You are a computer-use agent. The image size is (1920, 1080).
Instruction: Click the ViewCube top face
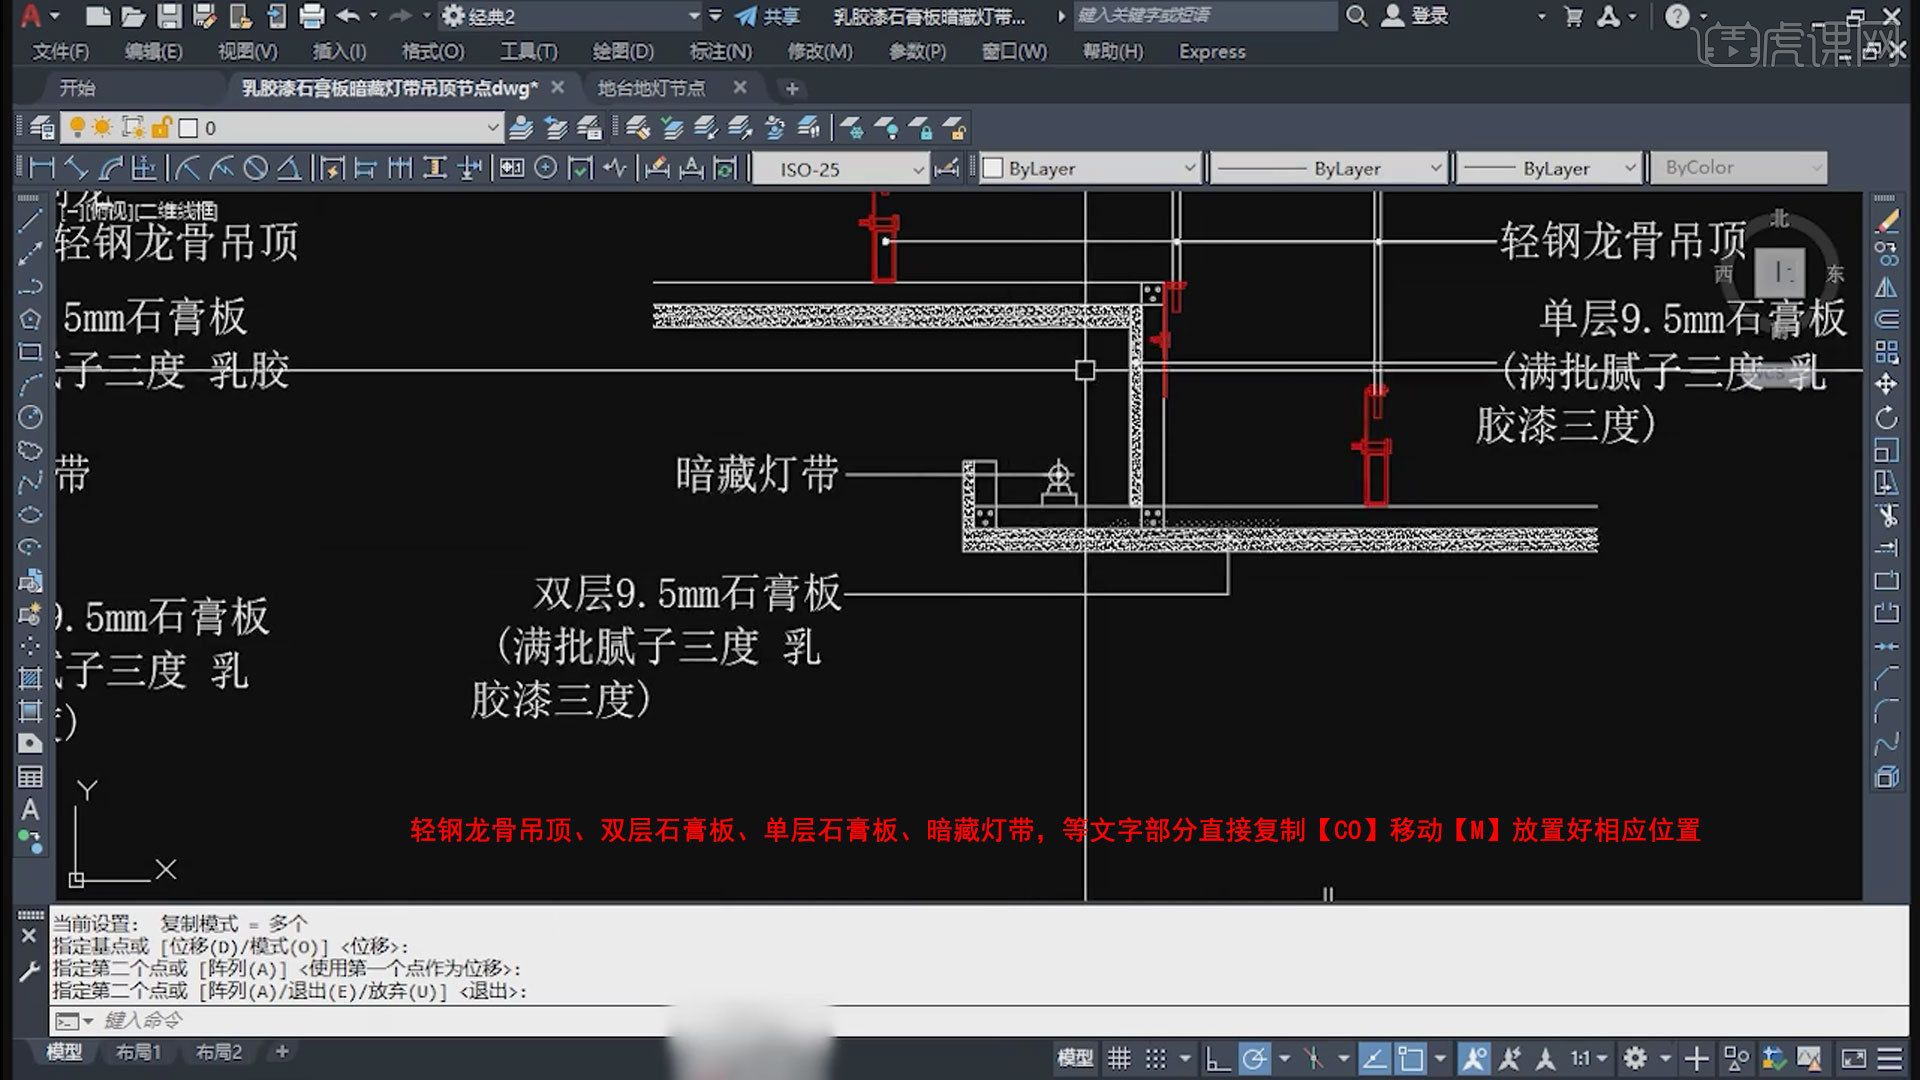[x=1780, y=271]
